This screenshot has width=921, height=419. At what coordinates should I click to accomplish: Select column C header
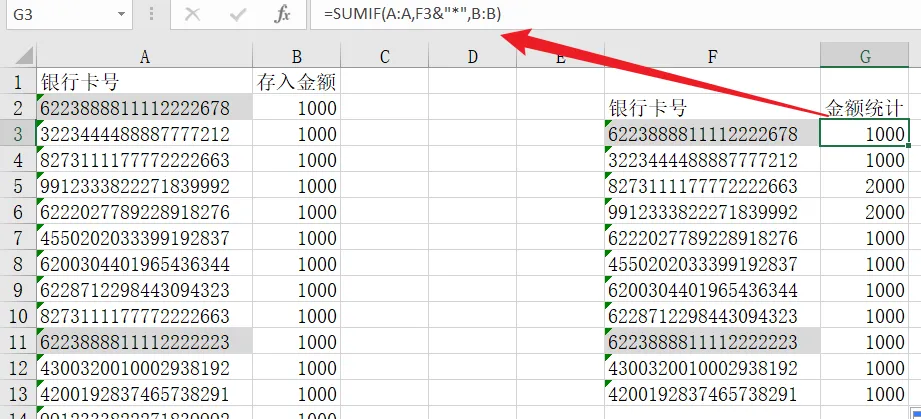pos(384,57)
